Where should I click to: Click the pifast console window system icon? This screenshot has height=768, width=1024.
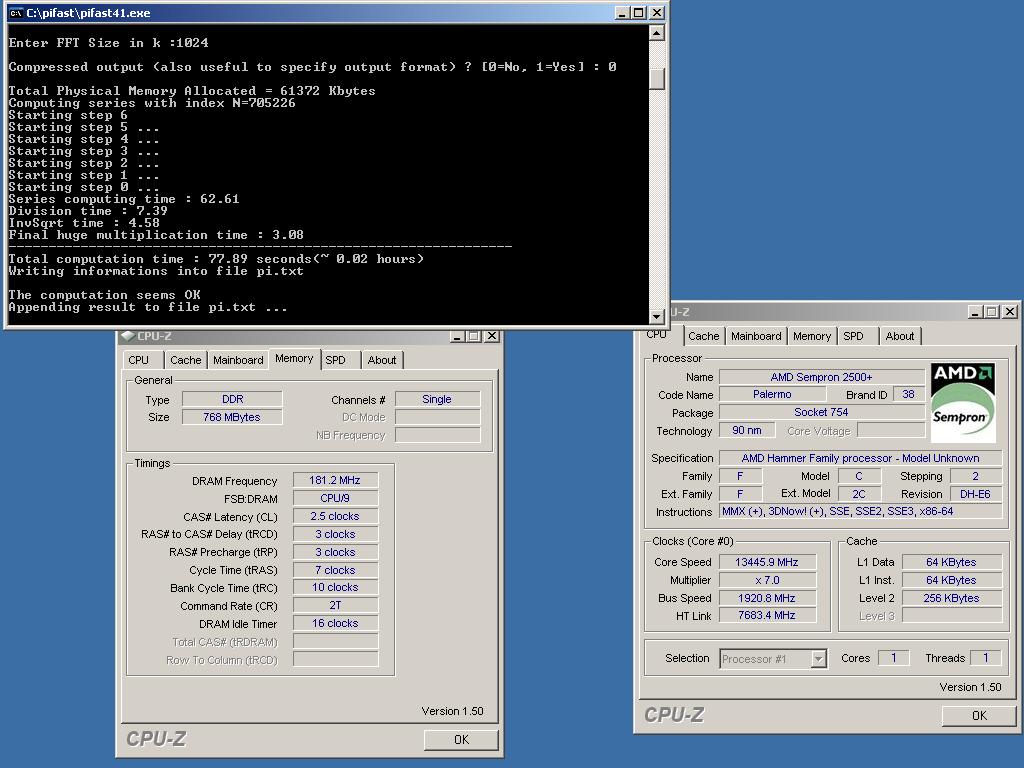coord(16,13)
